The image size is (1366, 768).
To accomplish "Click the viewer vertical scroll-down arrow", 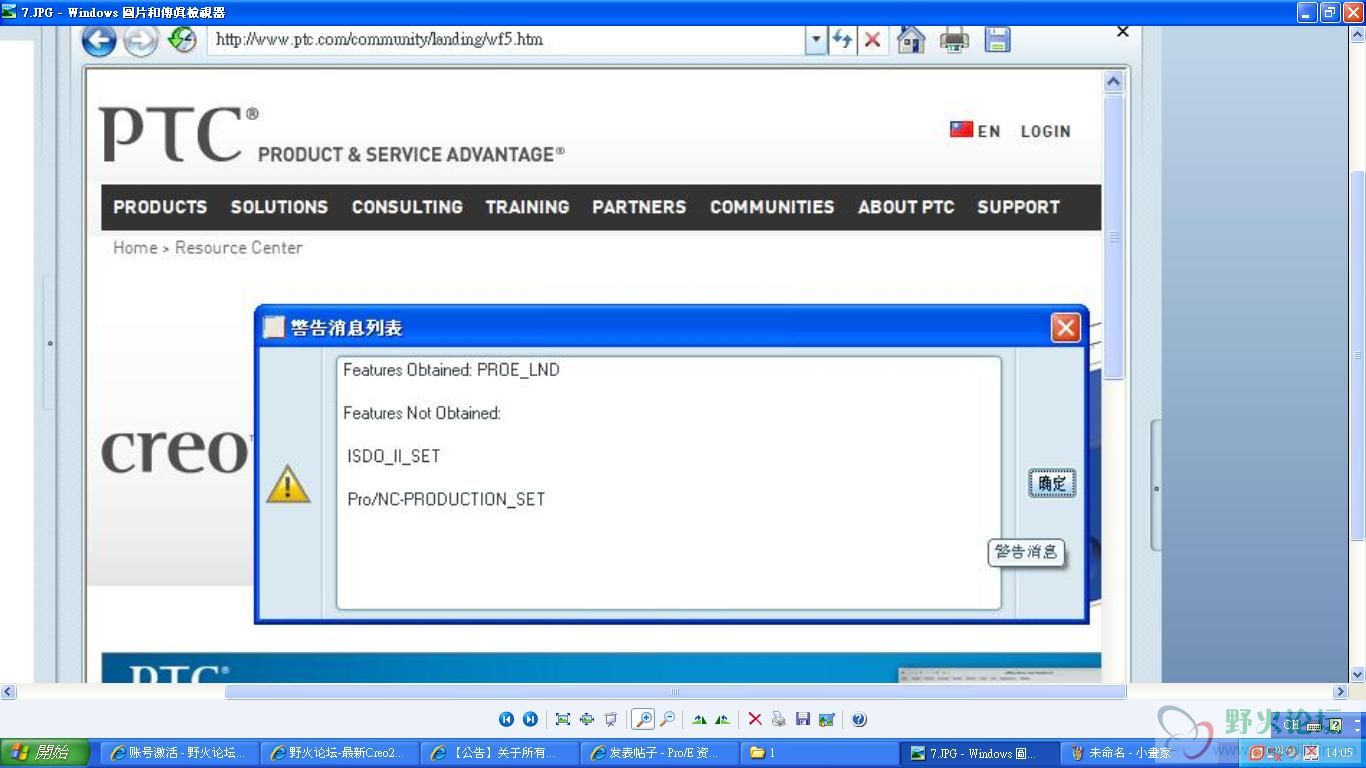I will (1358, 675).
